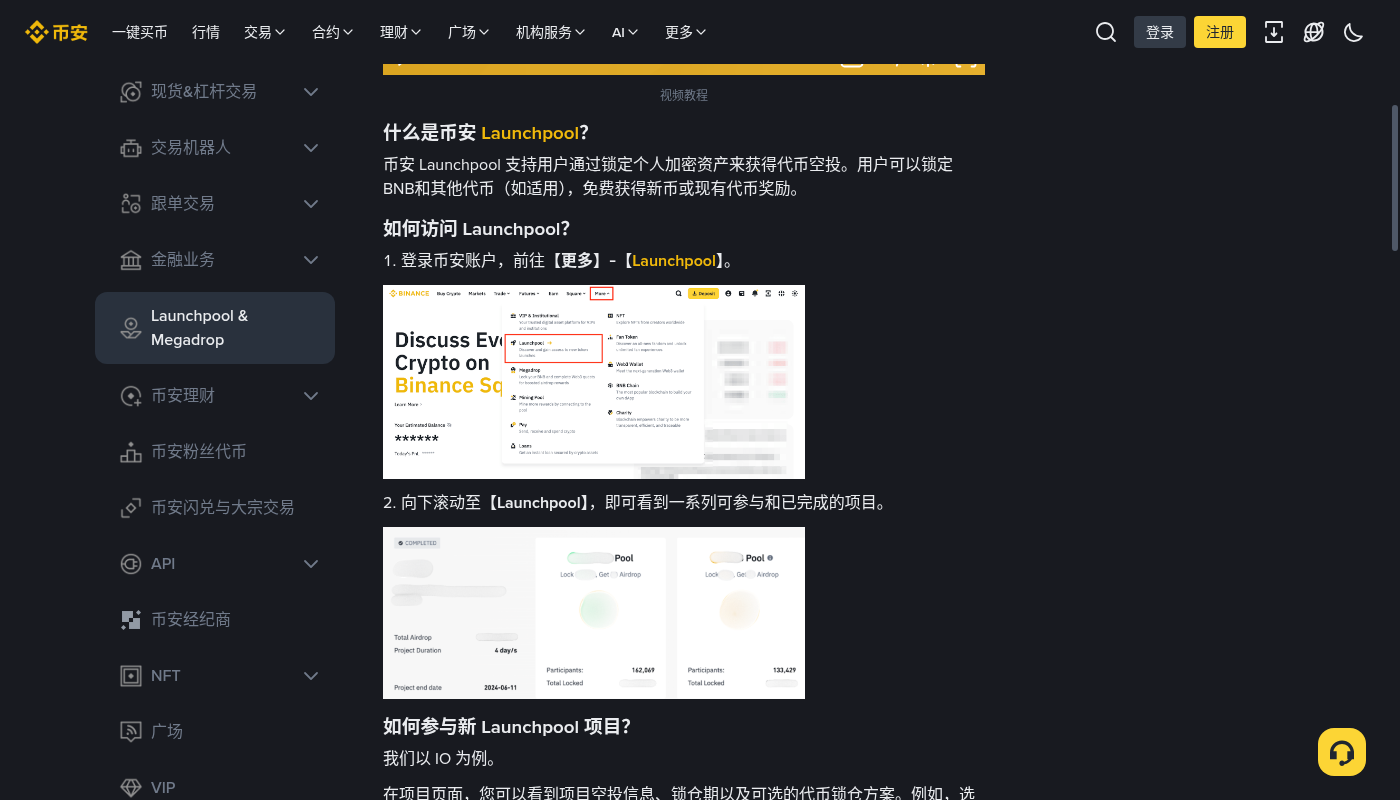Click the 跟单交易 sidebar icon
This screenshot has height=800, width=1400.
click(x=131, y=204)
